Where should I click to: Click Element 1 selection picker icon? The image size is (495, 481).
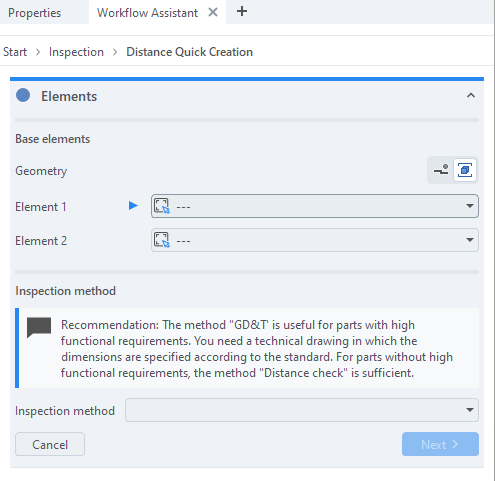point(162,206)
